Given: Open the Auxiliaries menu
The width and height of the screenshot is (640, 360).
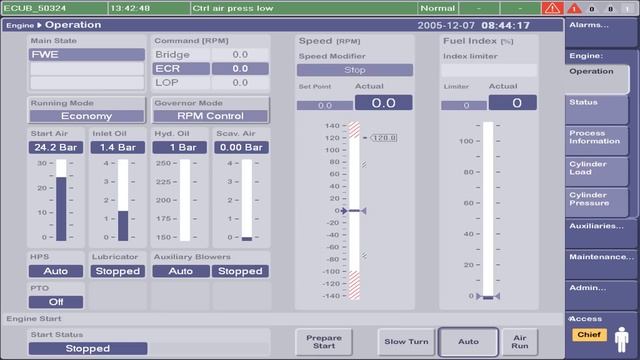Looking at the screenshot, I should pyautogui.click(x=600, y=233).
